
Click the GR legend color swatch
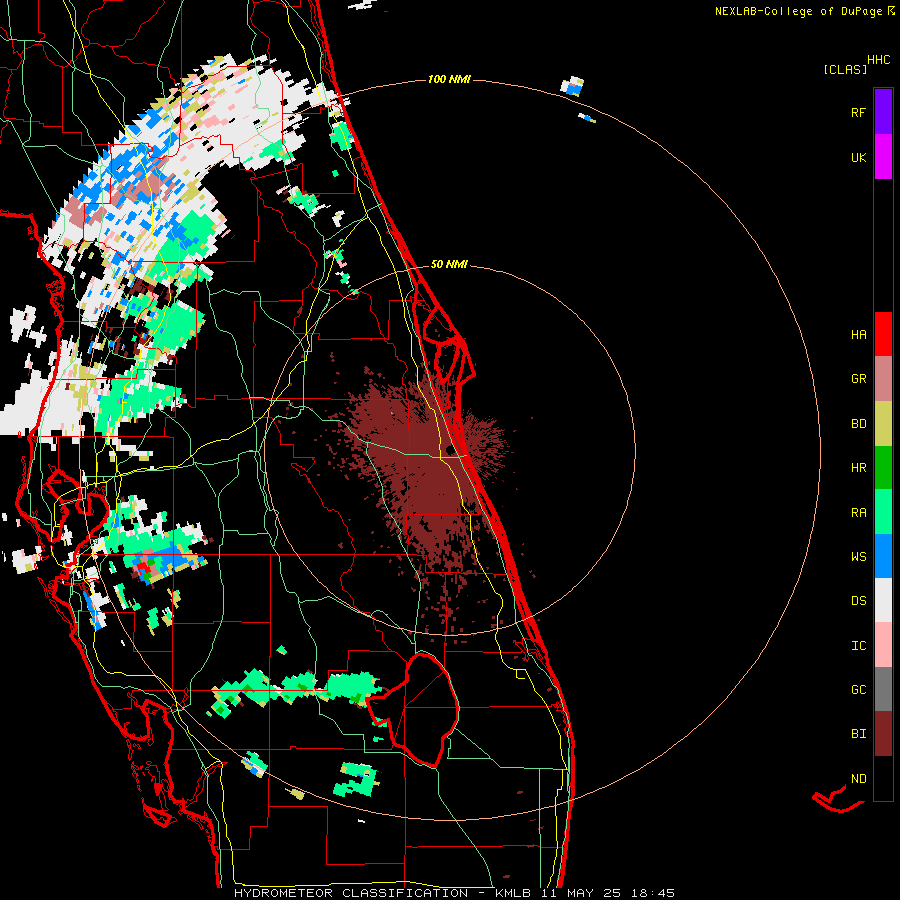(883, 379)
